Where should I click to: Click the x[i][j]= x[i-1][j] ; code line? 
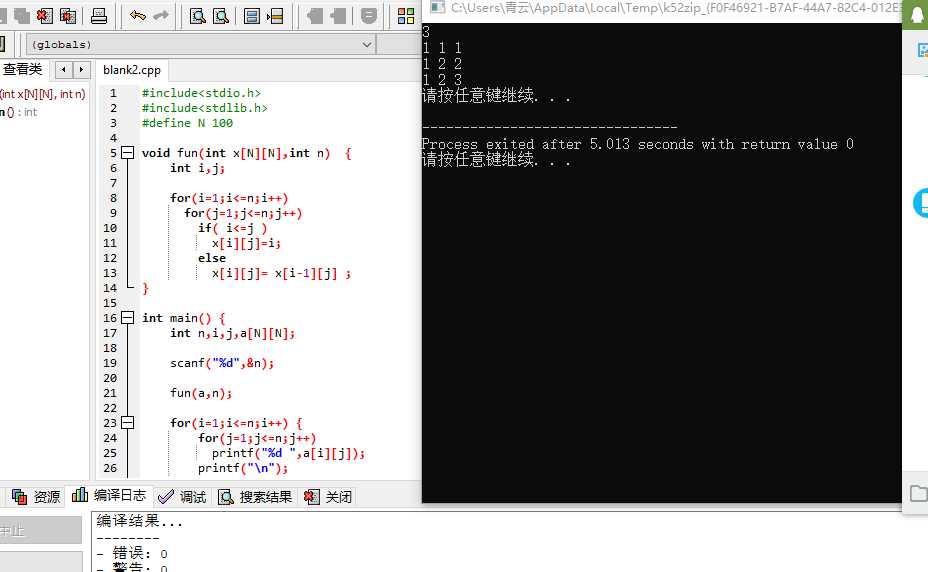pos(281,274)
